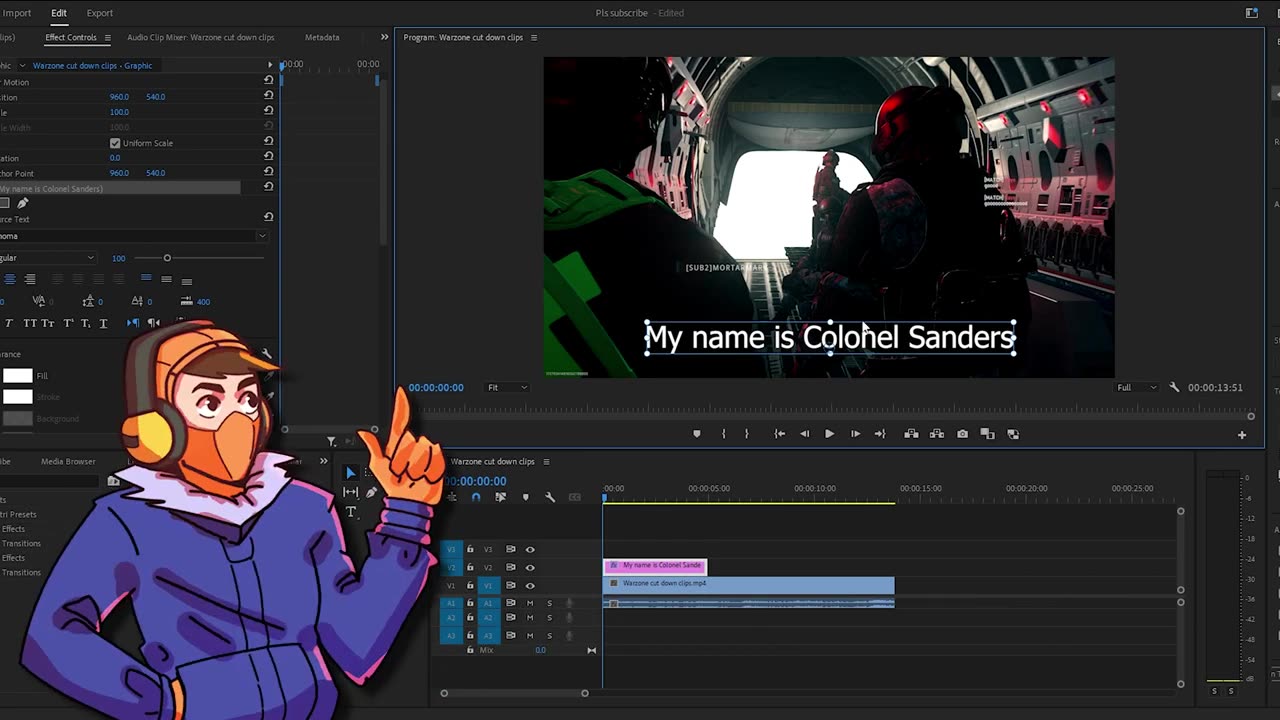Solo audio track A3
Image resolution: width=1280 pixels, height=720 pixels.
tap(549, 635)
